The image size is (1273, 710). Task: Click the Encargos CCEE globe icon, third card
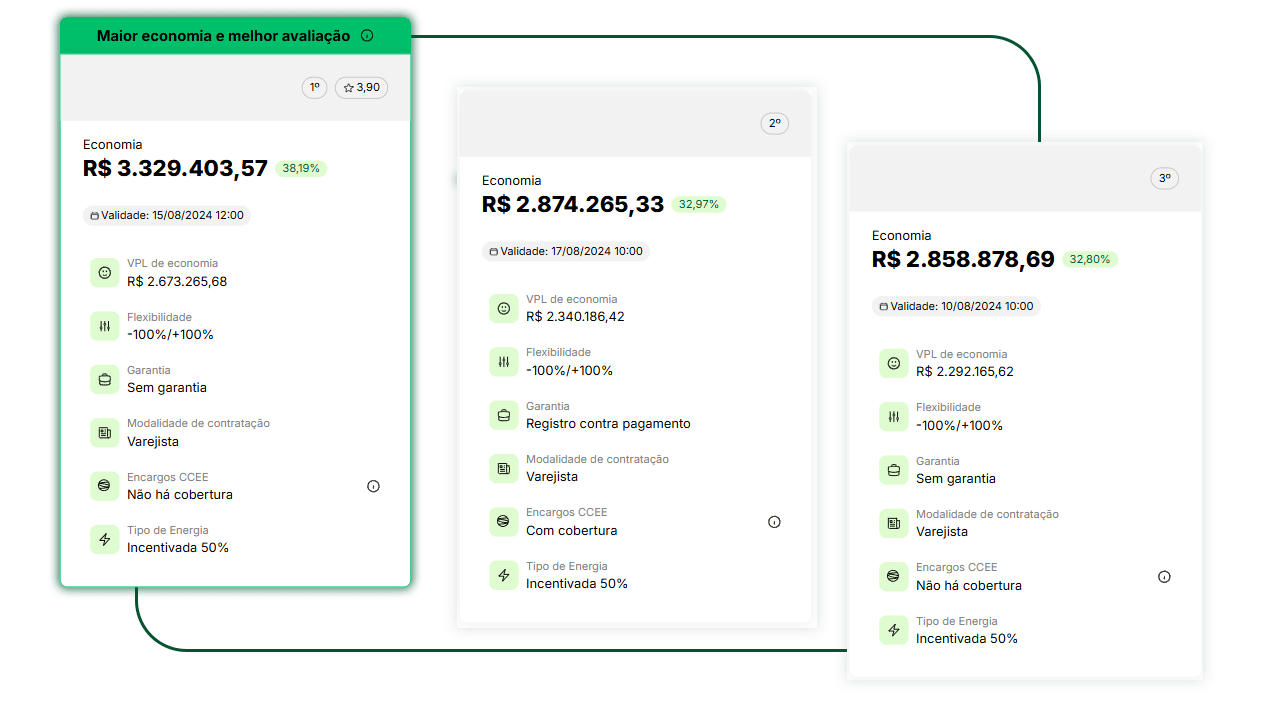click(893, 576)
